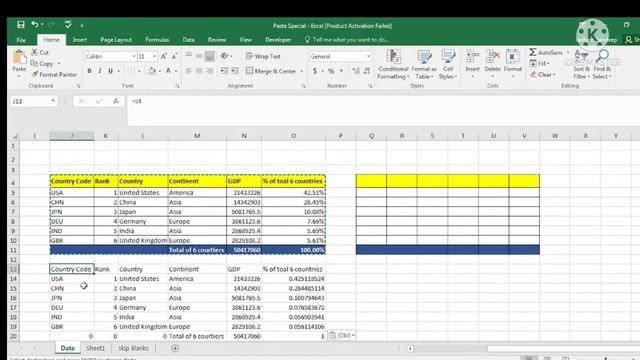The height and width of the screenshot is (360, 640).
Task: Open the Sheet1 worksheet tab
Action: pyautogui.click(x=96, y=348)
